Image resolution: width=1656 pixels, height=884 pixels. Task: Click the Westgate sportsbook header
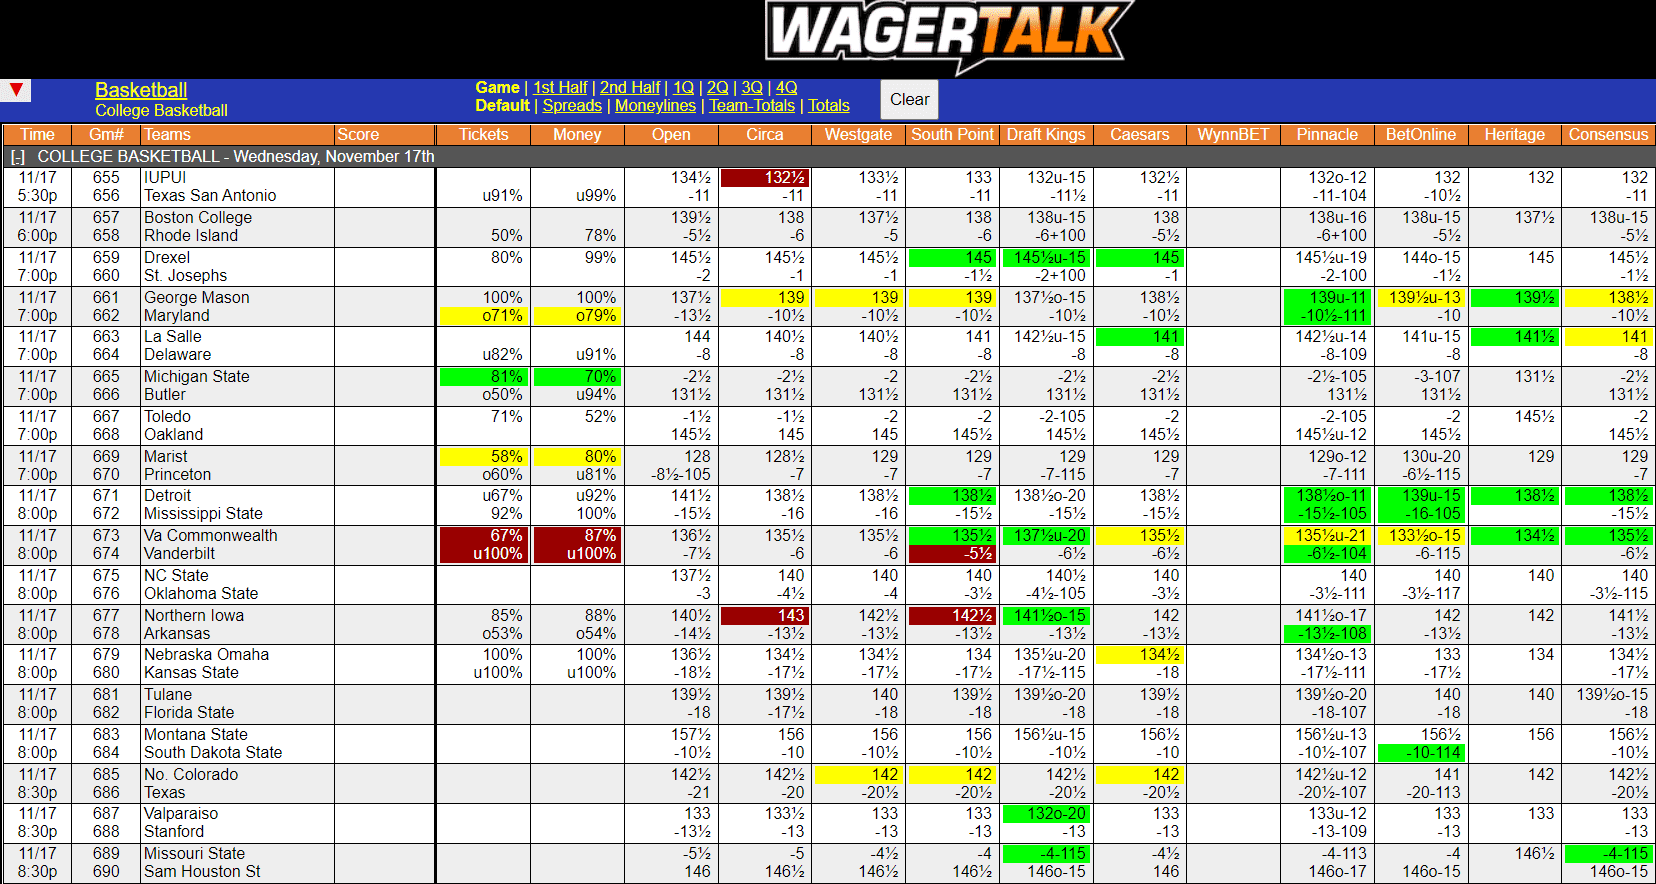pyautogui.click(x=858, y=135)
